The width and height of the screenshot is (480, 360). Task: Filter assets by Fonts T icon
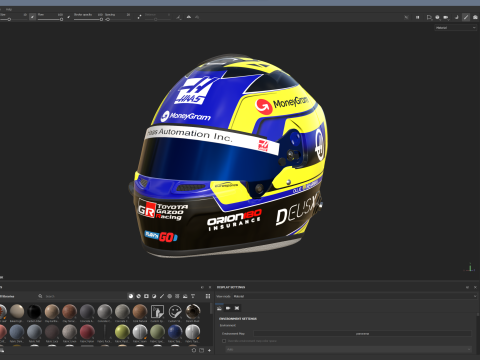[193, 296]
